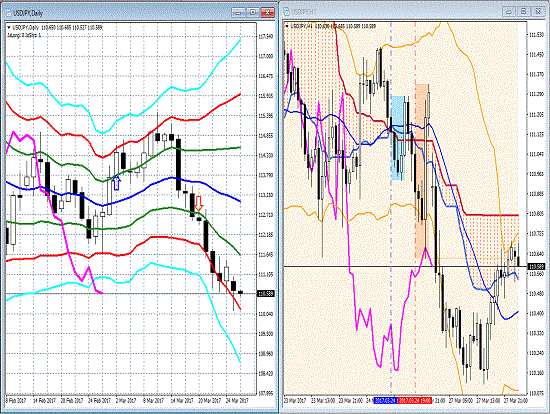Click the '24 Feb 2017' date on Daily axis
Image resolution: width=550 pixels, height=414 pixels.
pyautogui.click(x=100, y=400)
